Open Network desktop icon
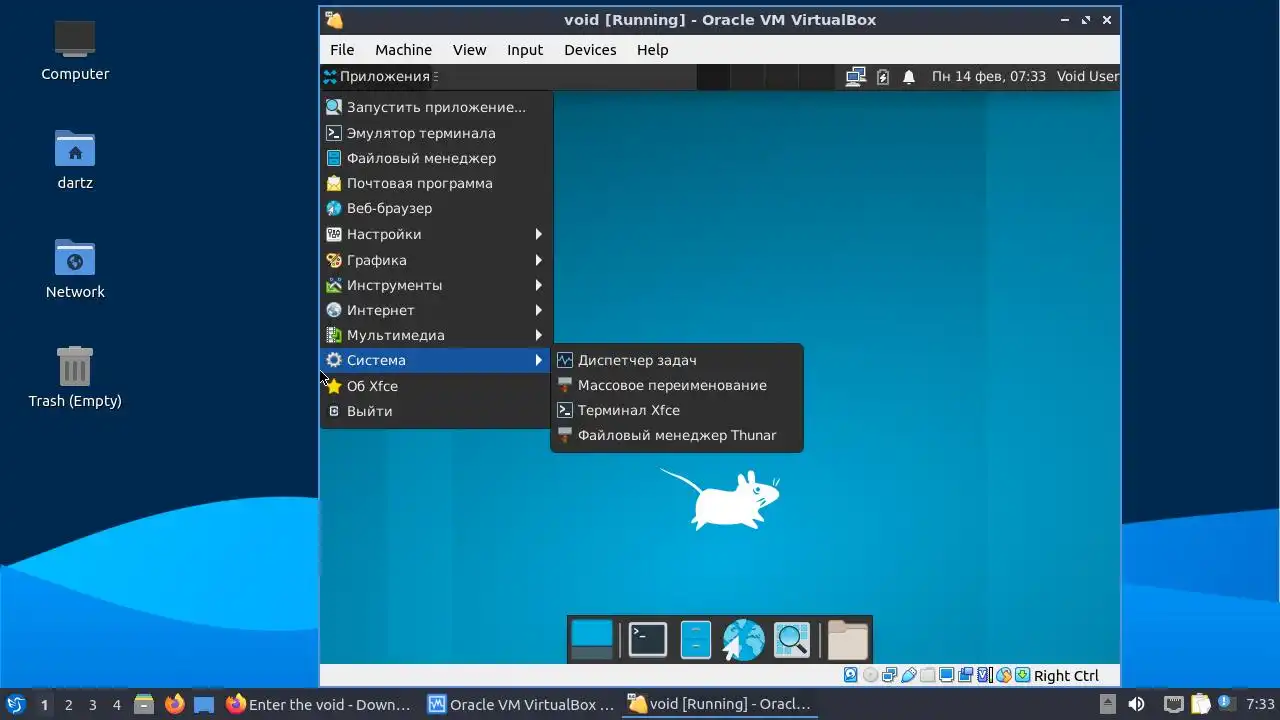 point(75,268)
